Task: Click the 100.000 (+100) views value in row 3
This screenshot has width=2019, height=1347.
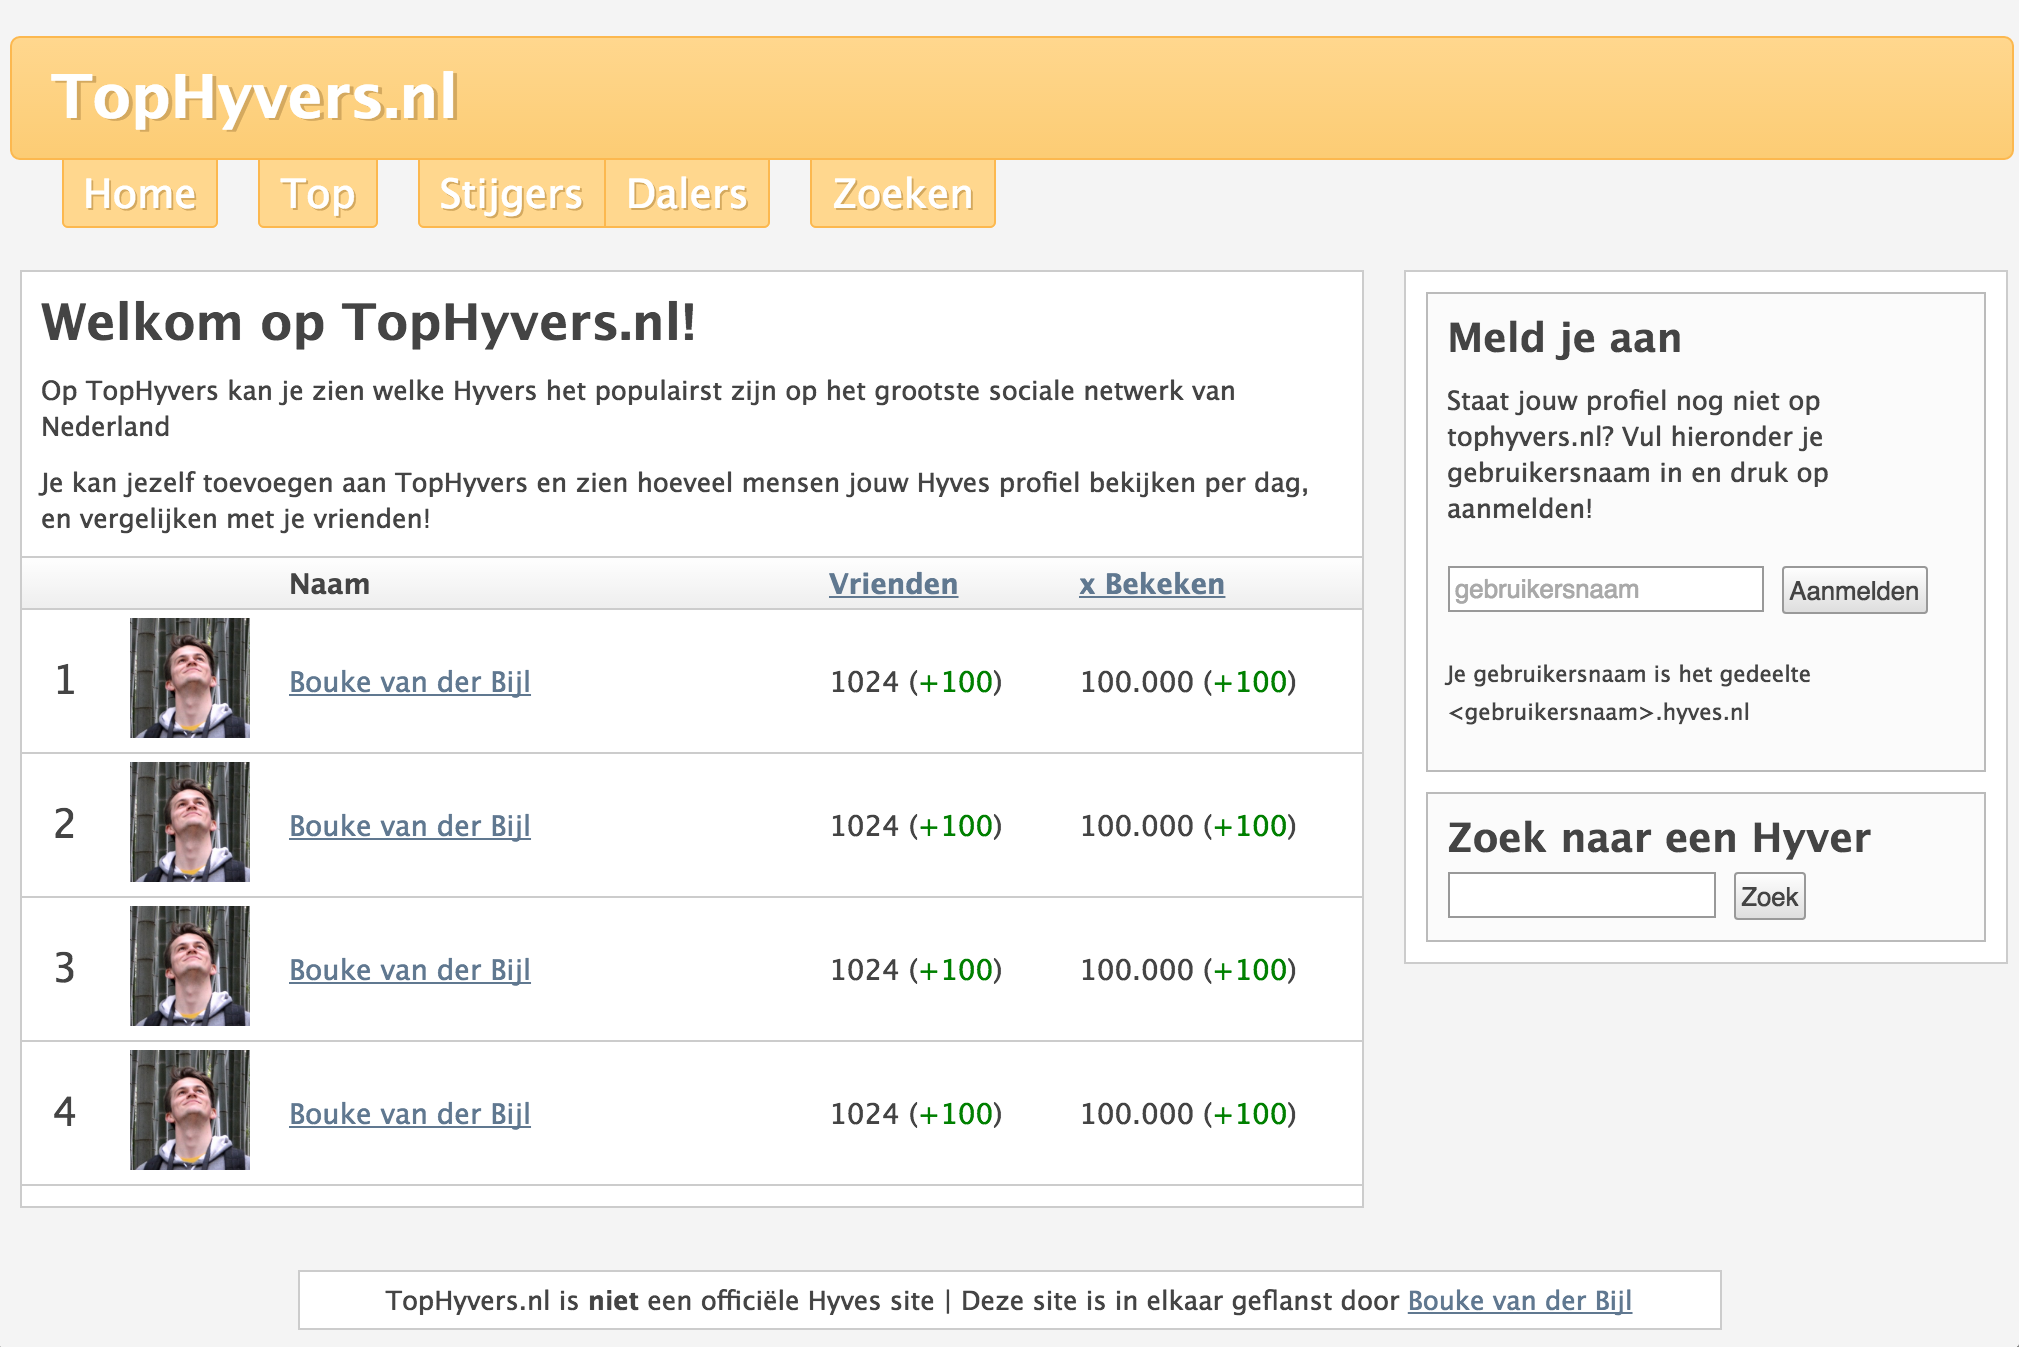Action: [1188, 970]
